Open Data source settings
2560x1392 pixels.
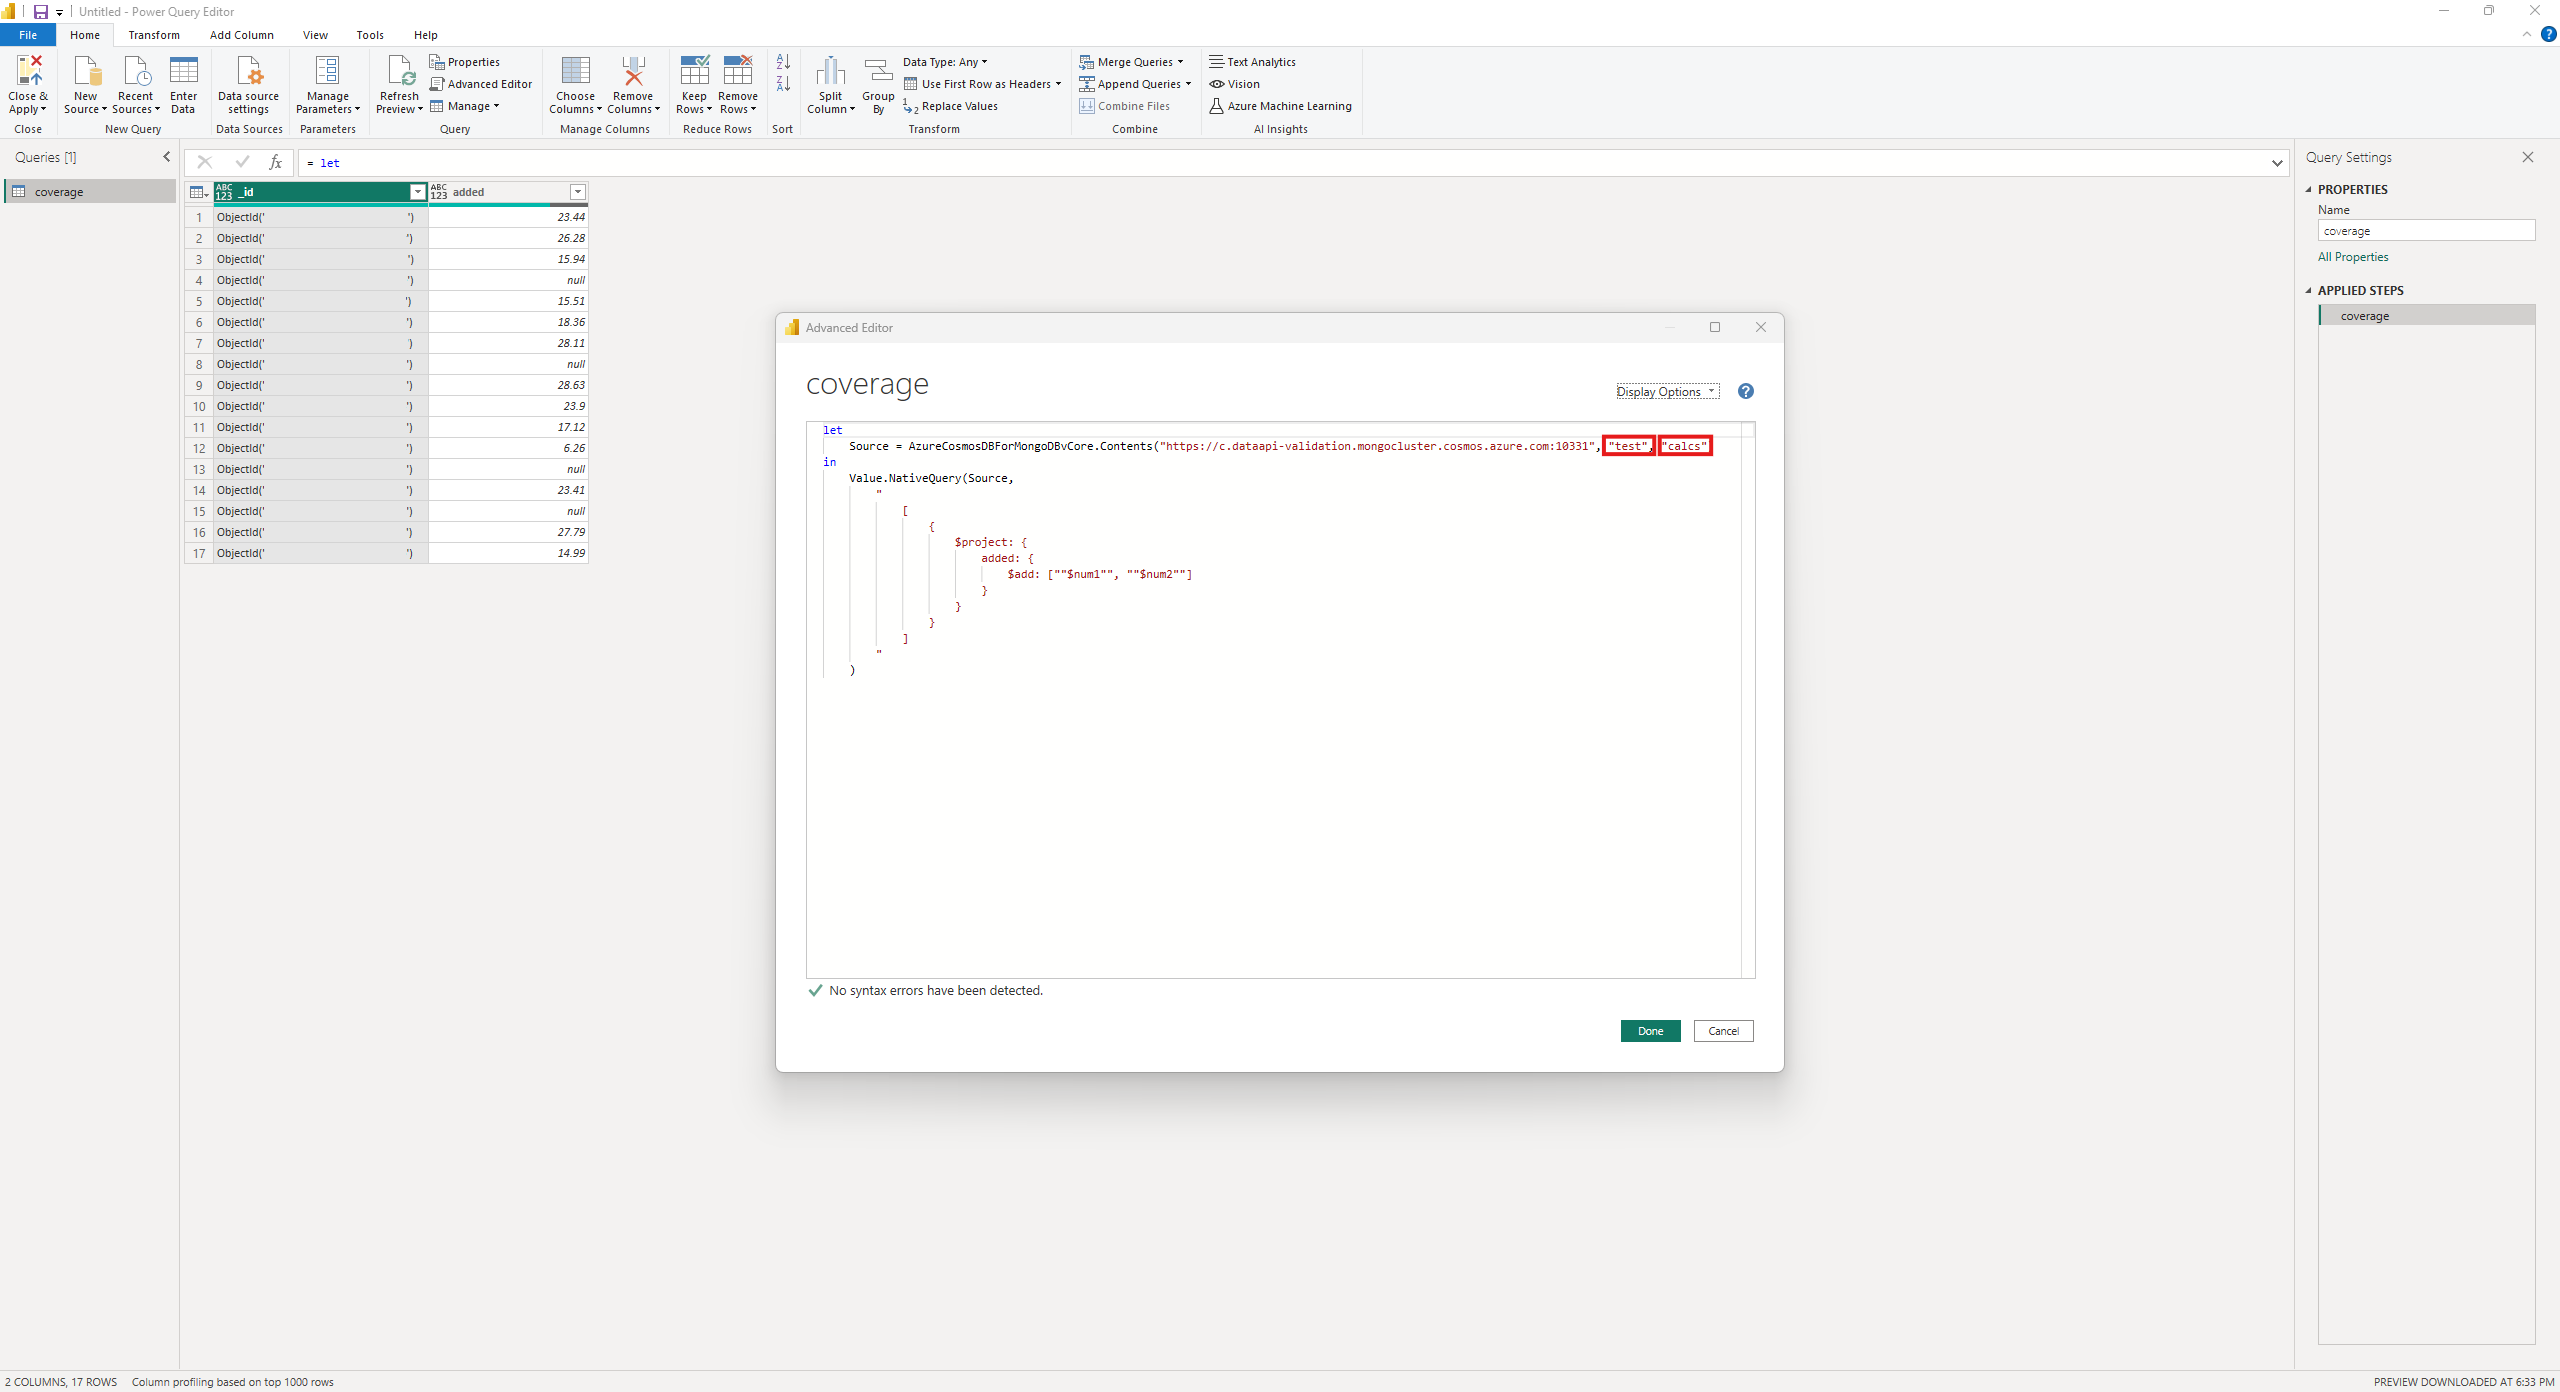pos(248,72)
